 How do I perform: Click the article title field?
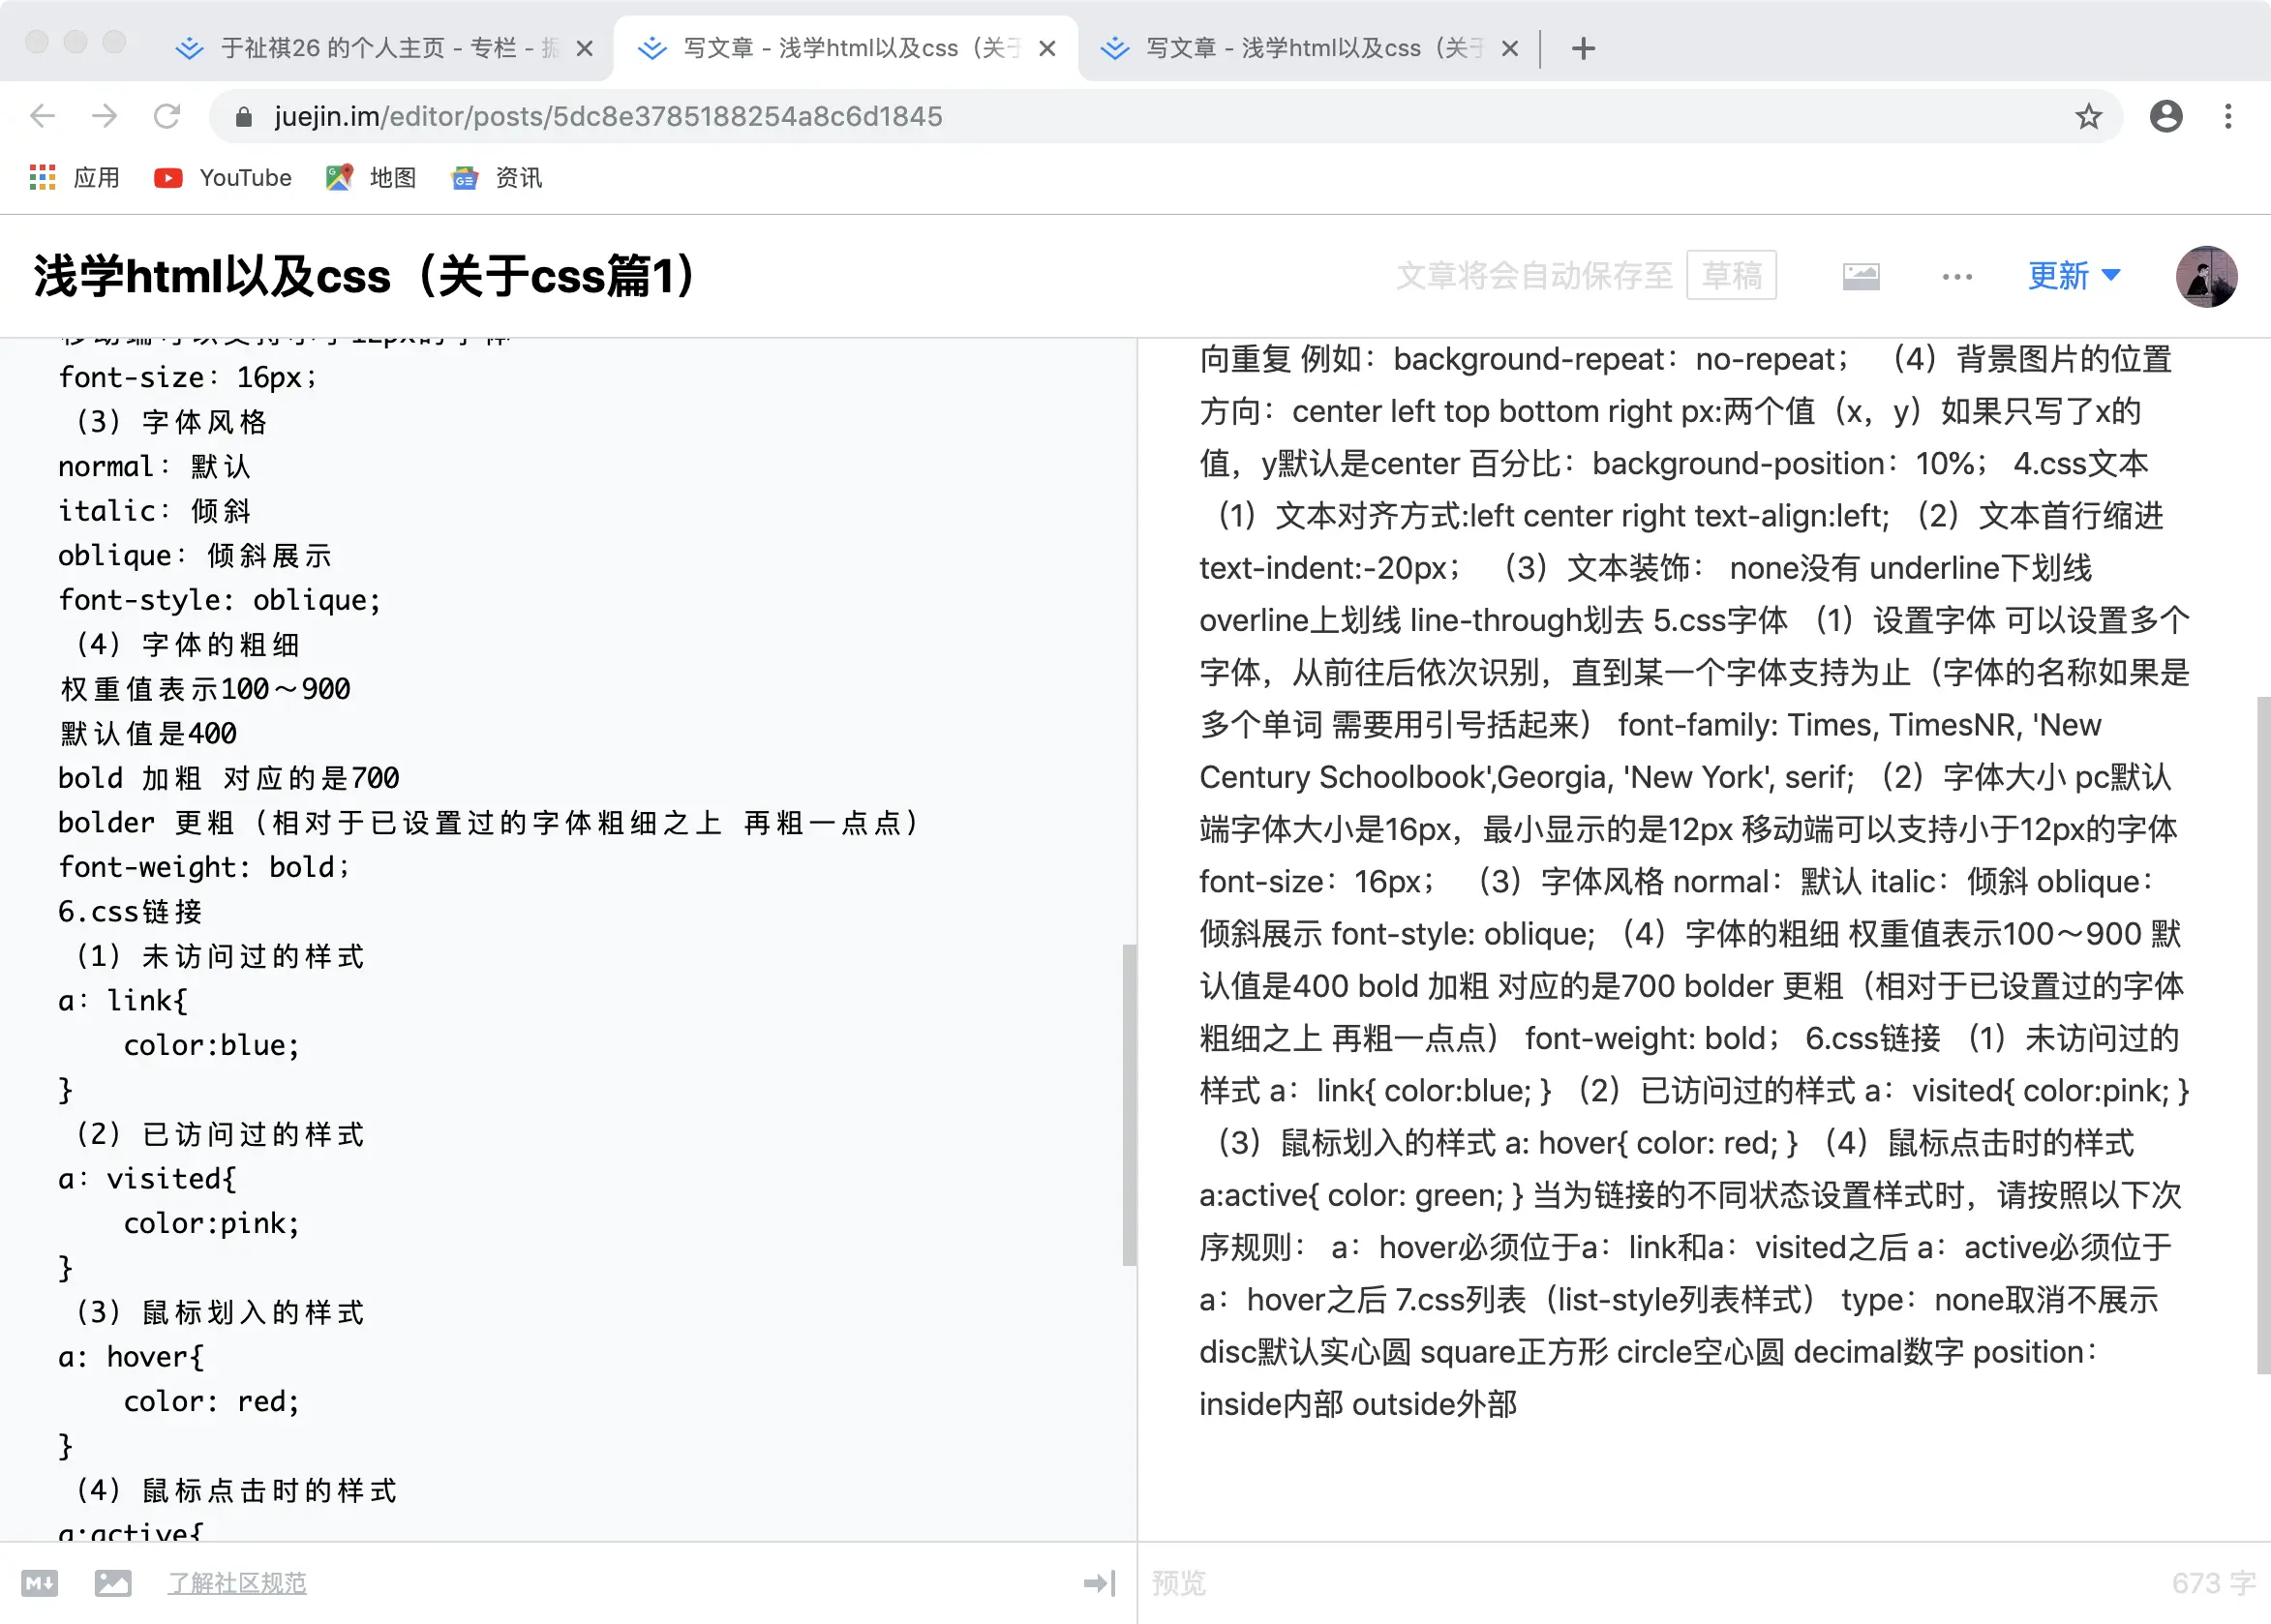click(365, 276)
